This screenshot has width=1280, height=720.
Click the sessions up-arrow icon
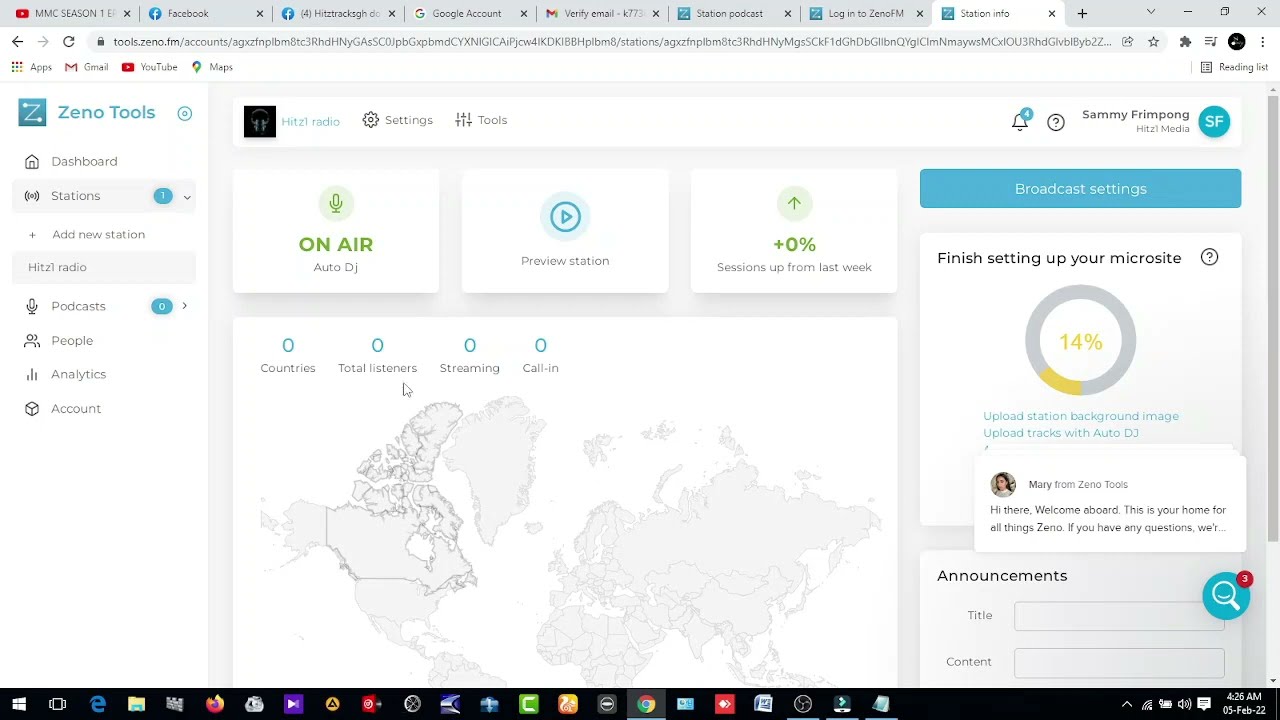coord(794,203)
